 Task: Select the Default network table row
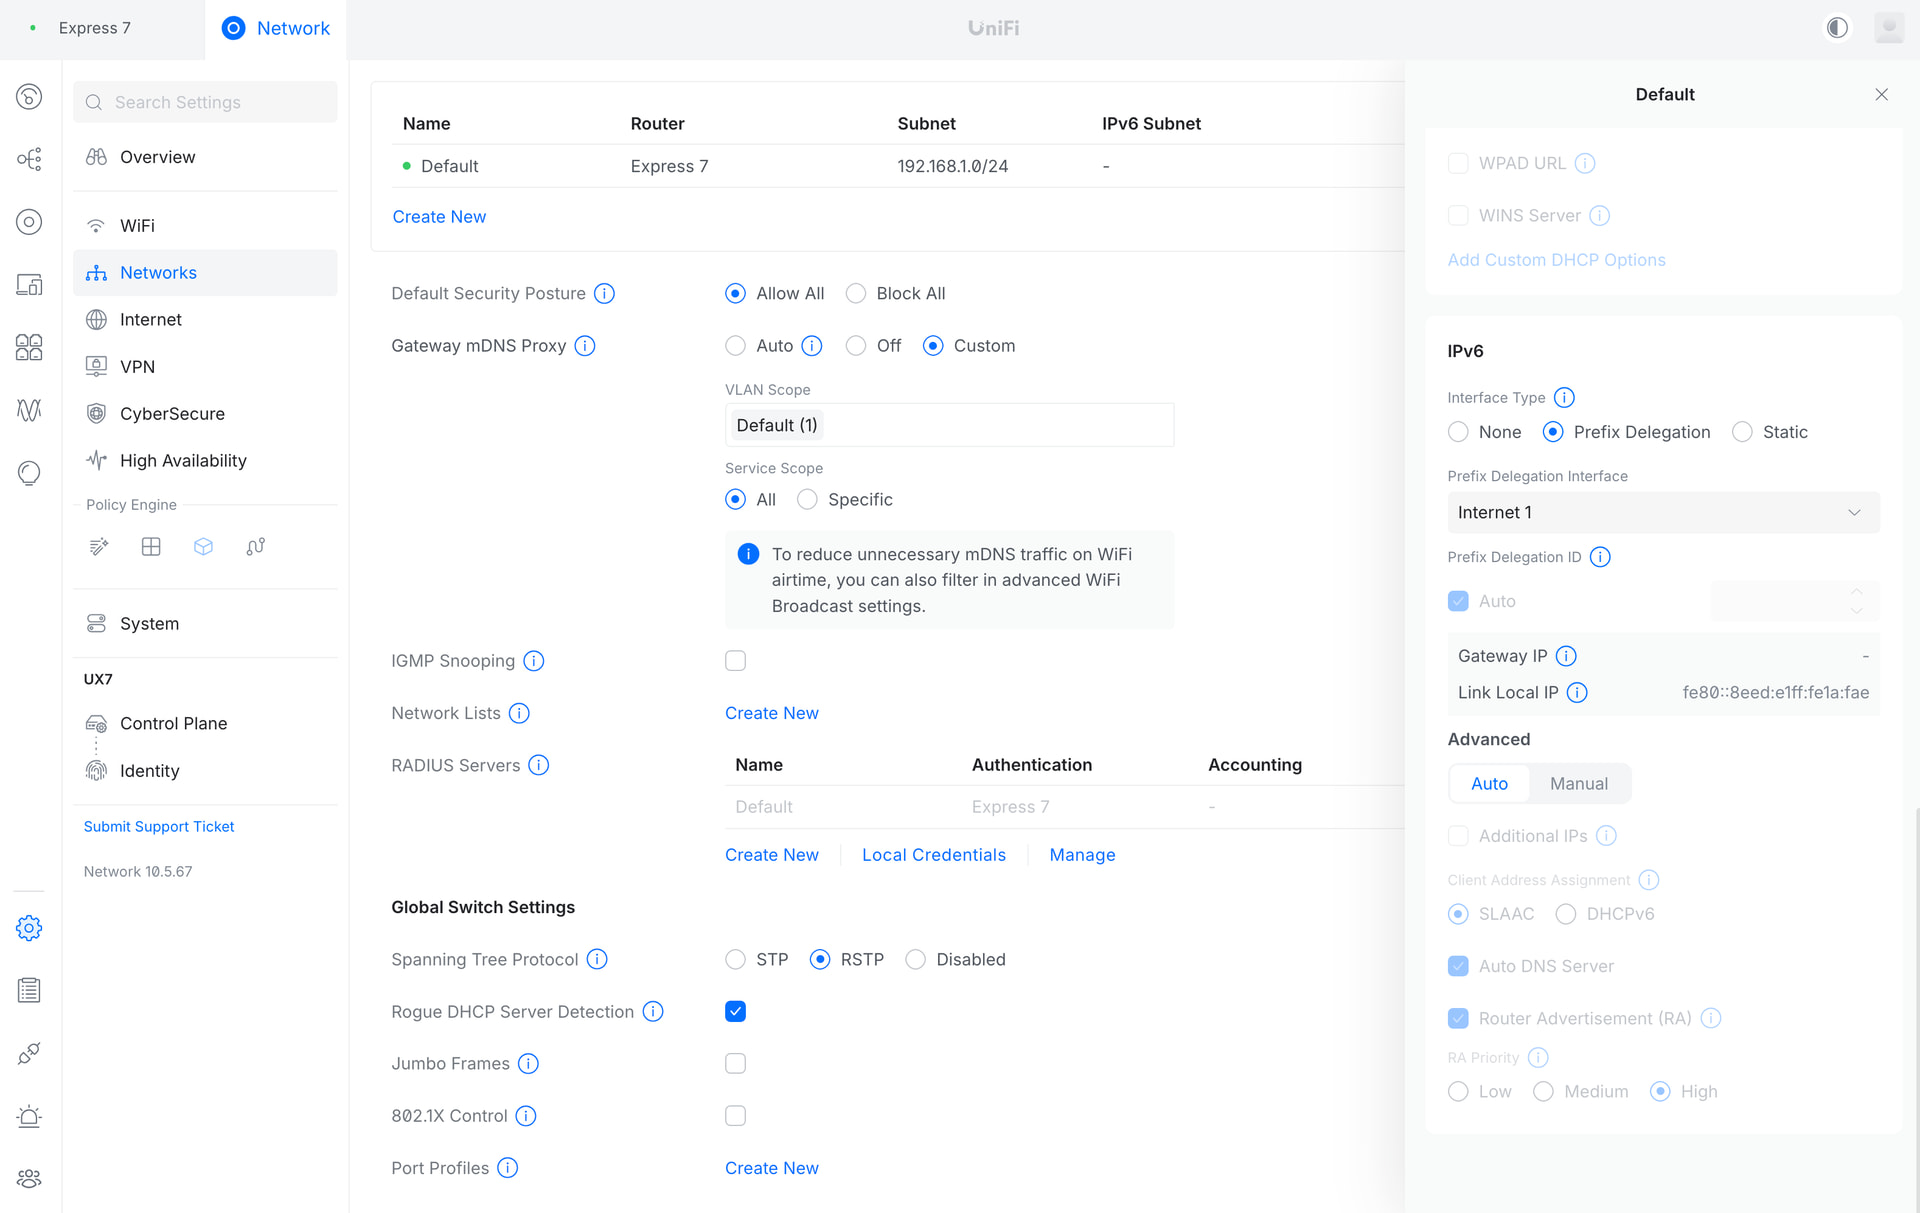click(x=898, y=166)
